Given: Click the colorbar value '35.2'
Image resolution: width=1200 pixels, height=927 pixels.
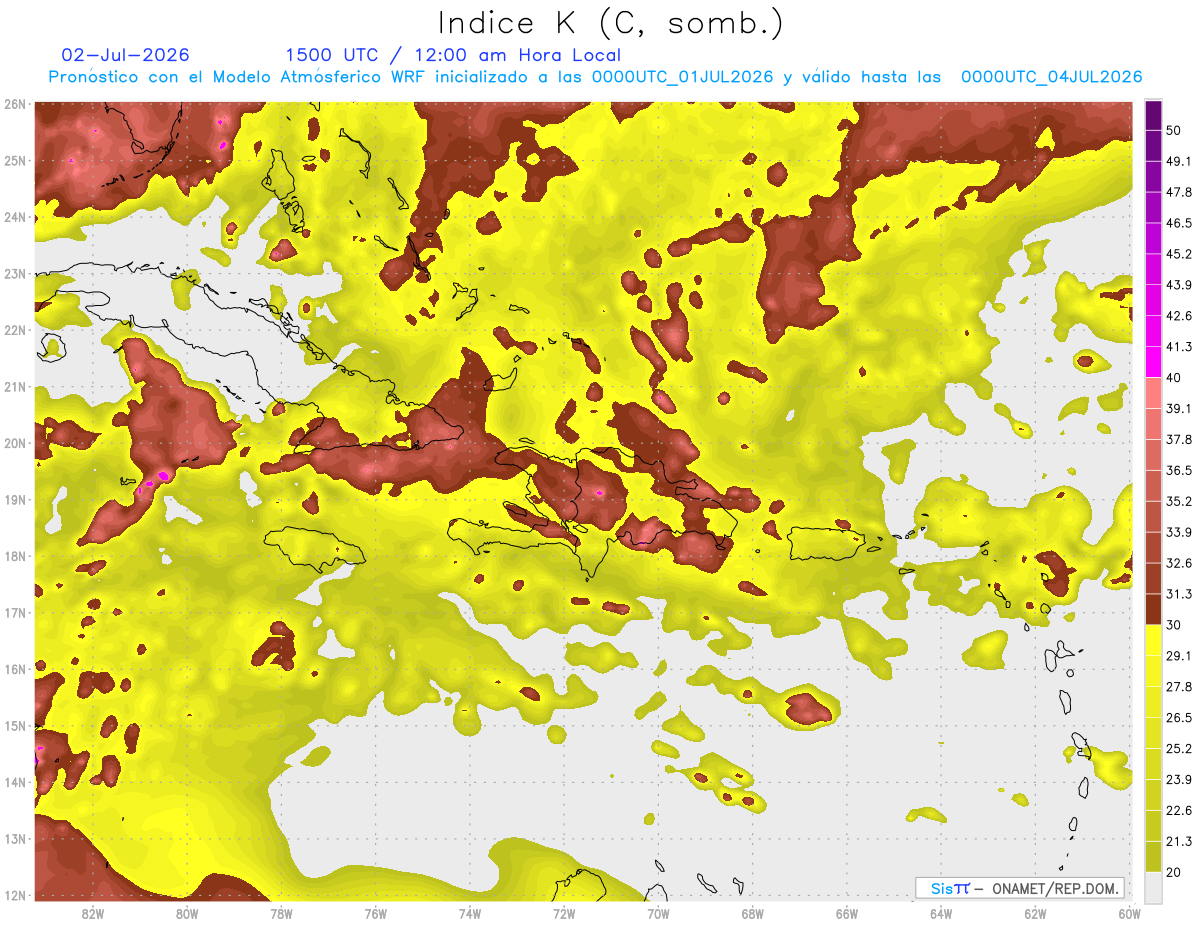Looking at the screenshot, I should pyautogui.click(x=1178, y=501).
